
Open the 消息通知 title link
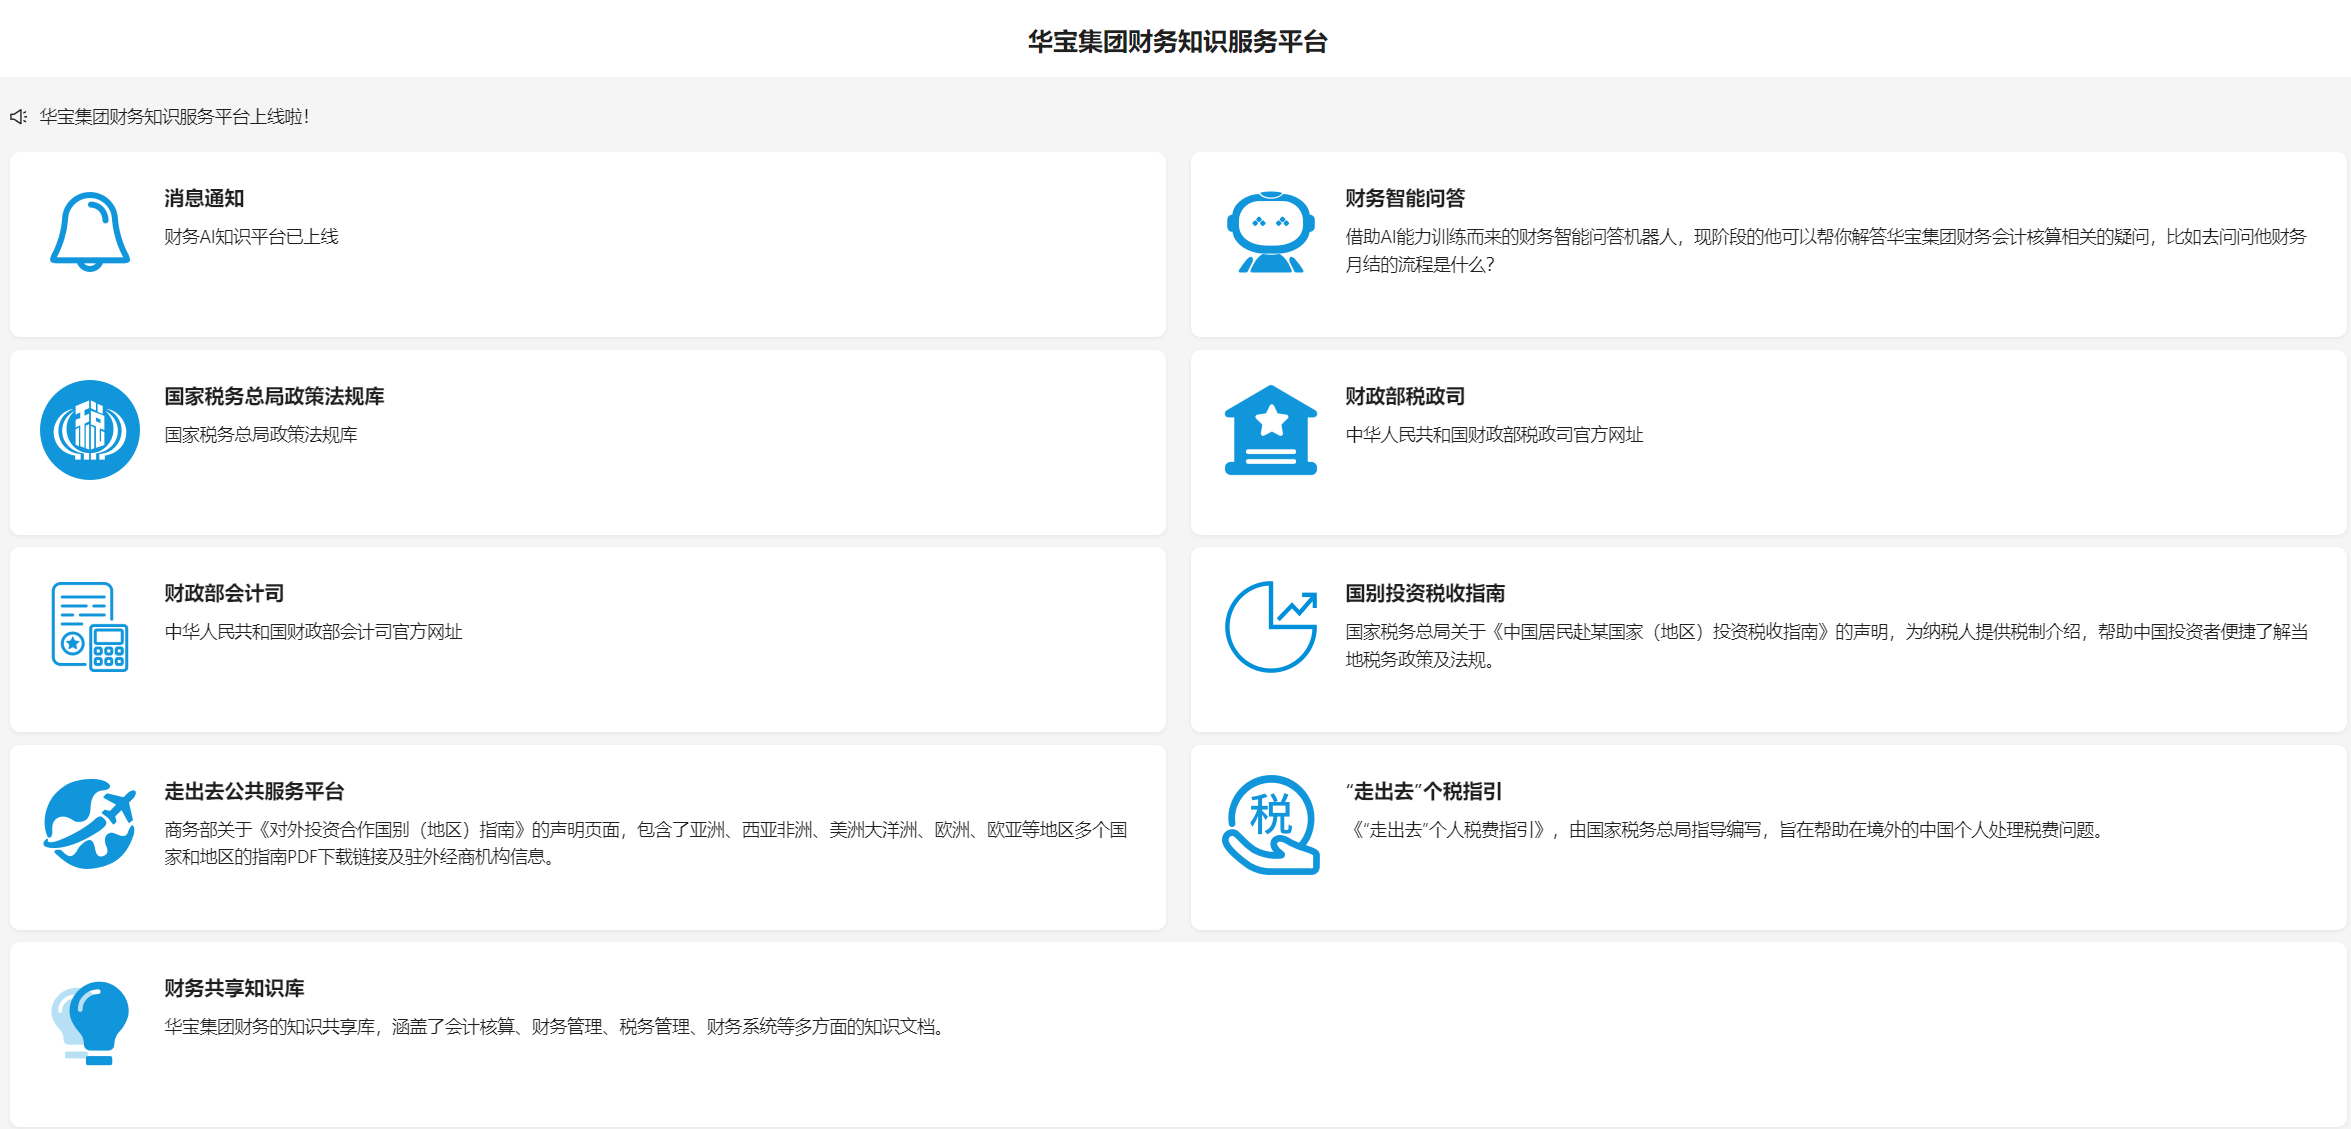pyautogui.click(x=204, y=198)
